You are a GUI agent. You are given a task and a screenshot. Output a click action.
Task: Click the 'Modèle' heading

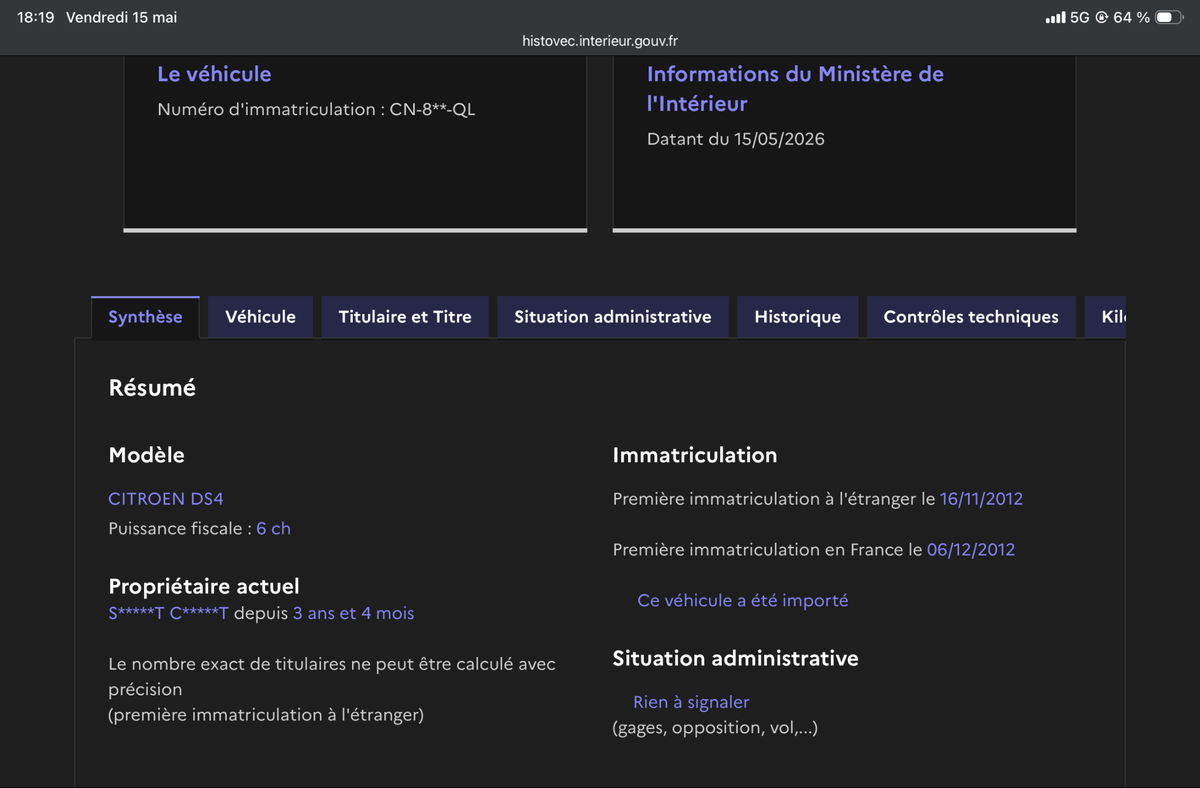[147, 455]
